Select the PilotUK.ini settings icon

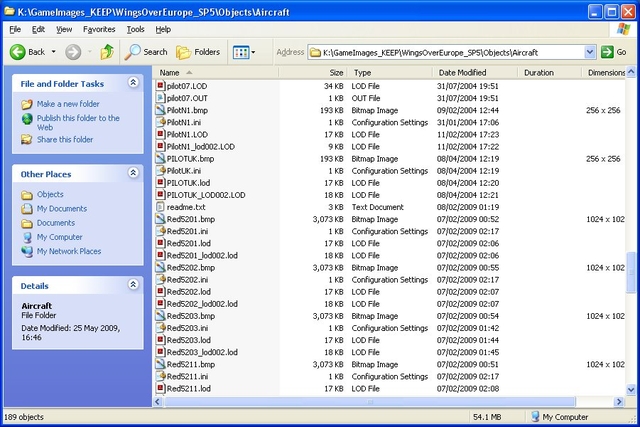coord(160,171)
